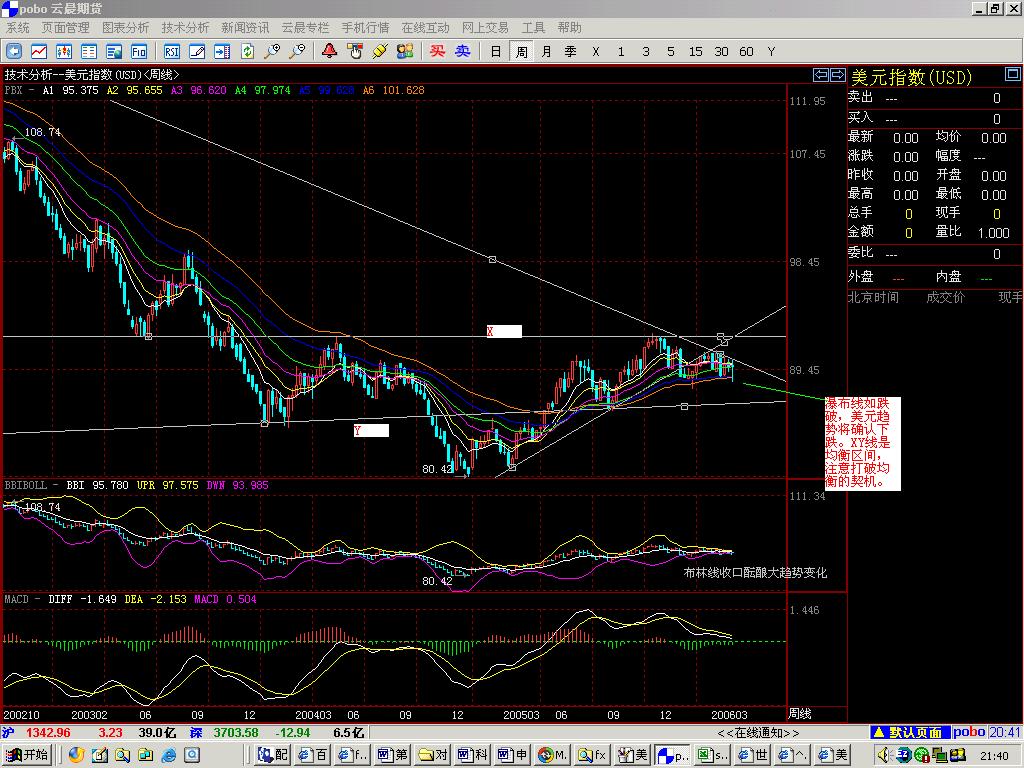Click the red 买 buy button

[x=438, y=51]
